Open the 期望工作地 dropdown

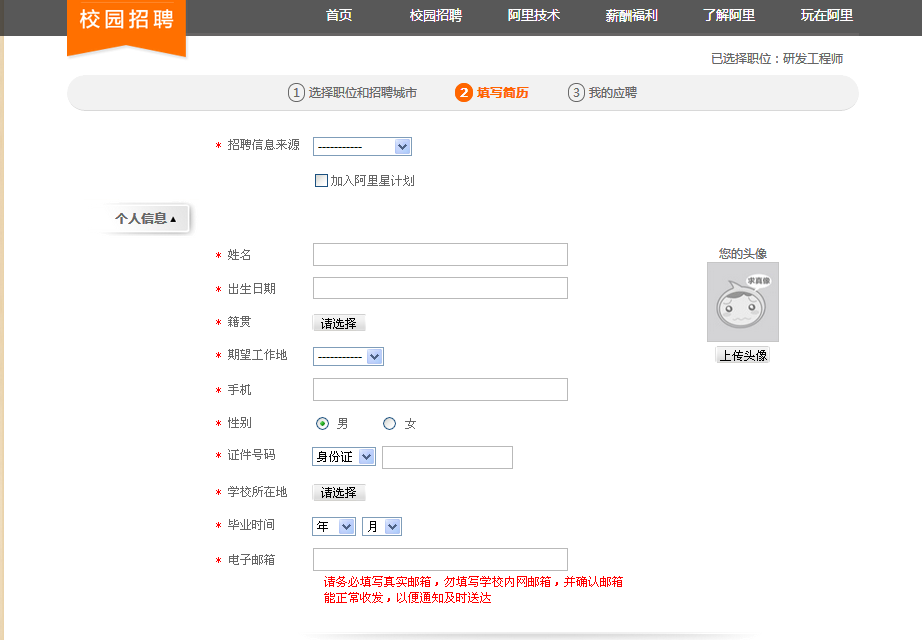tap(348, 357)
